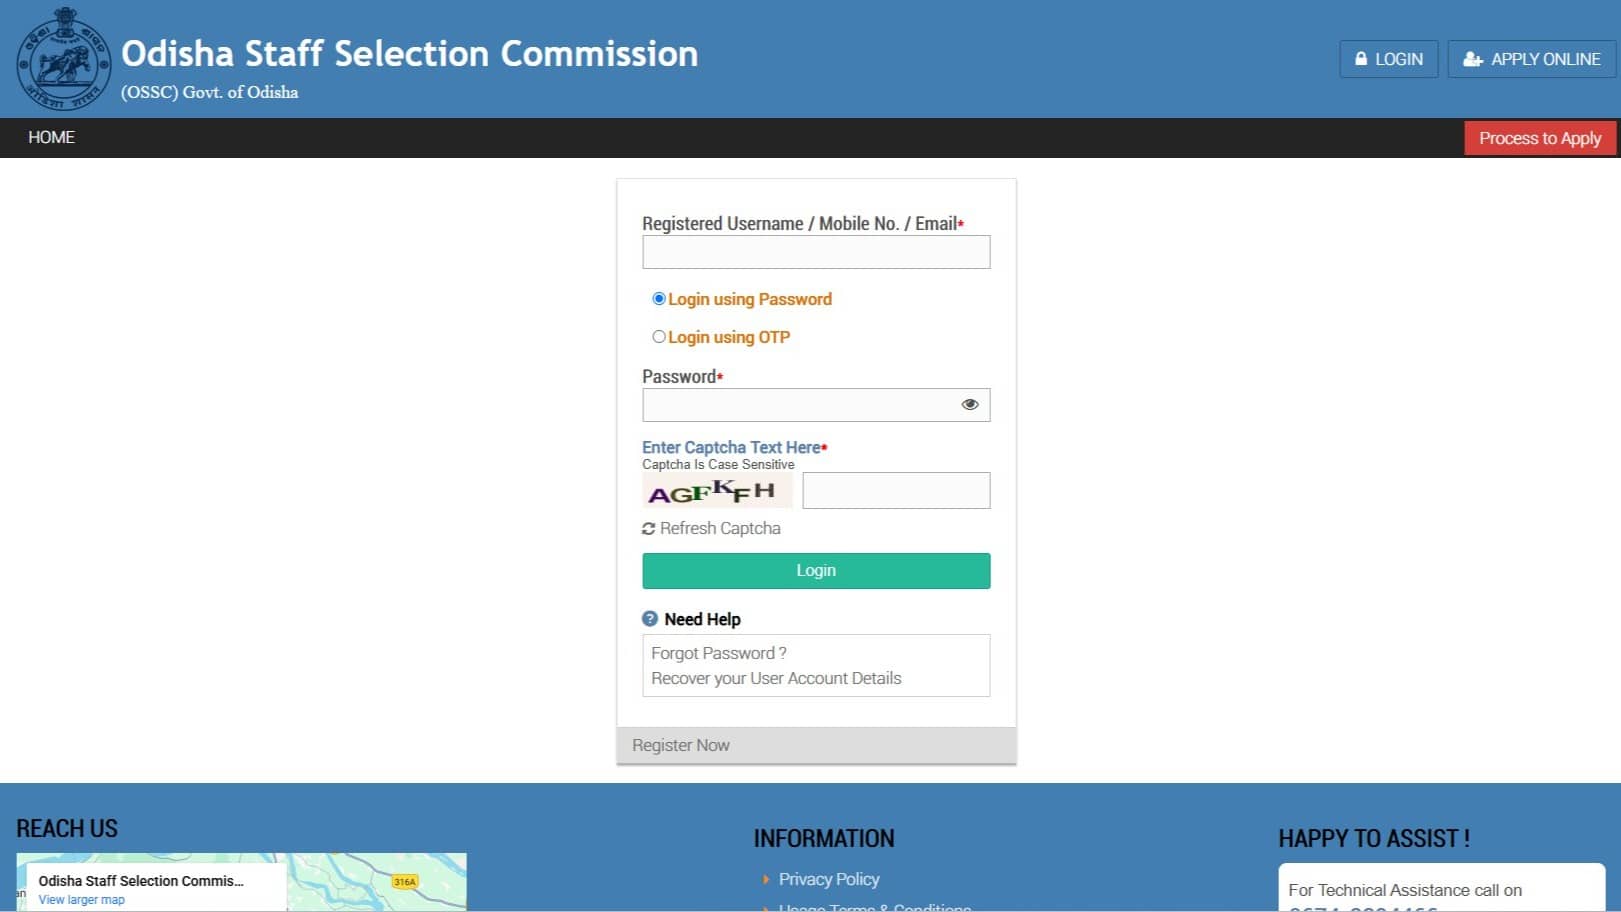The image size is (1621, 912).
Task: Click the green Login button
Action: 815,570
